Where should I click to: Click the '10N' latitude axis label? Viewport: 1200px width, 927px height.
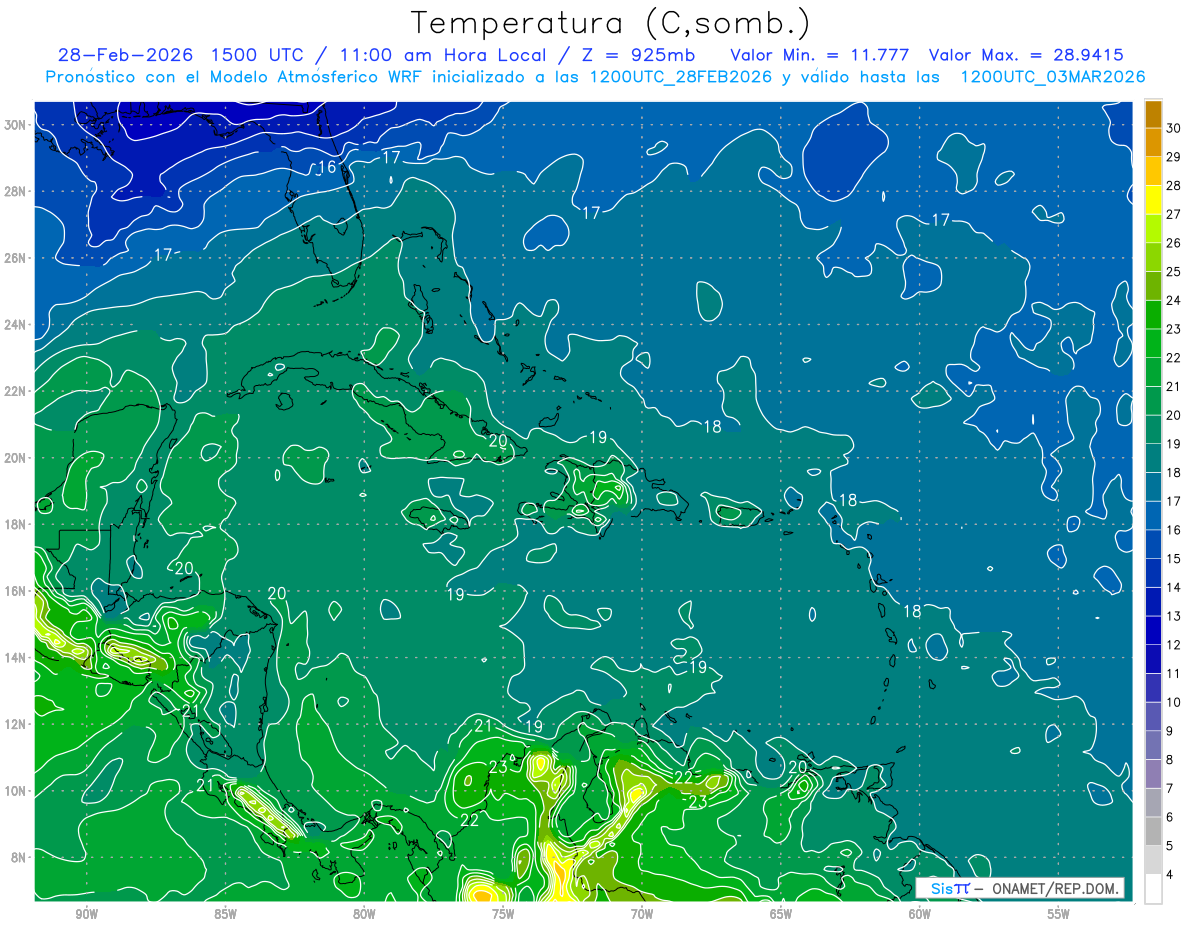[x=16, y=791]
